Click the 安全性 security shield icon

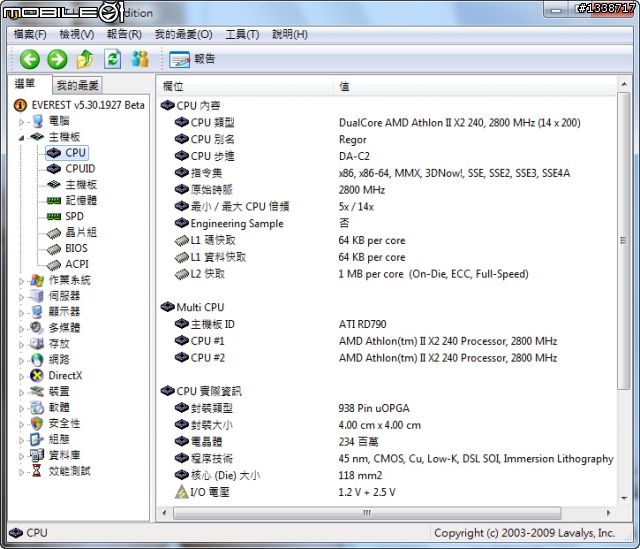pyautogui.click(x=37, y=423)
